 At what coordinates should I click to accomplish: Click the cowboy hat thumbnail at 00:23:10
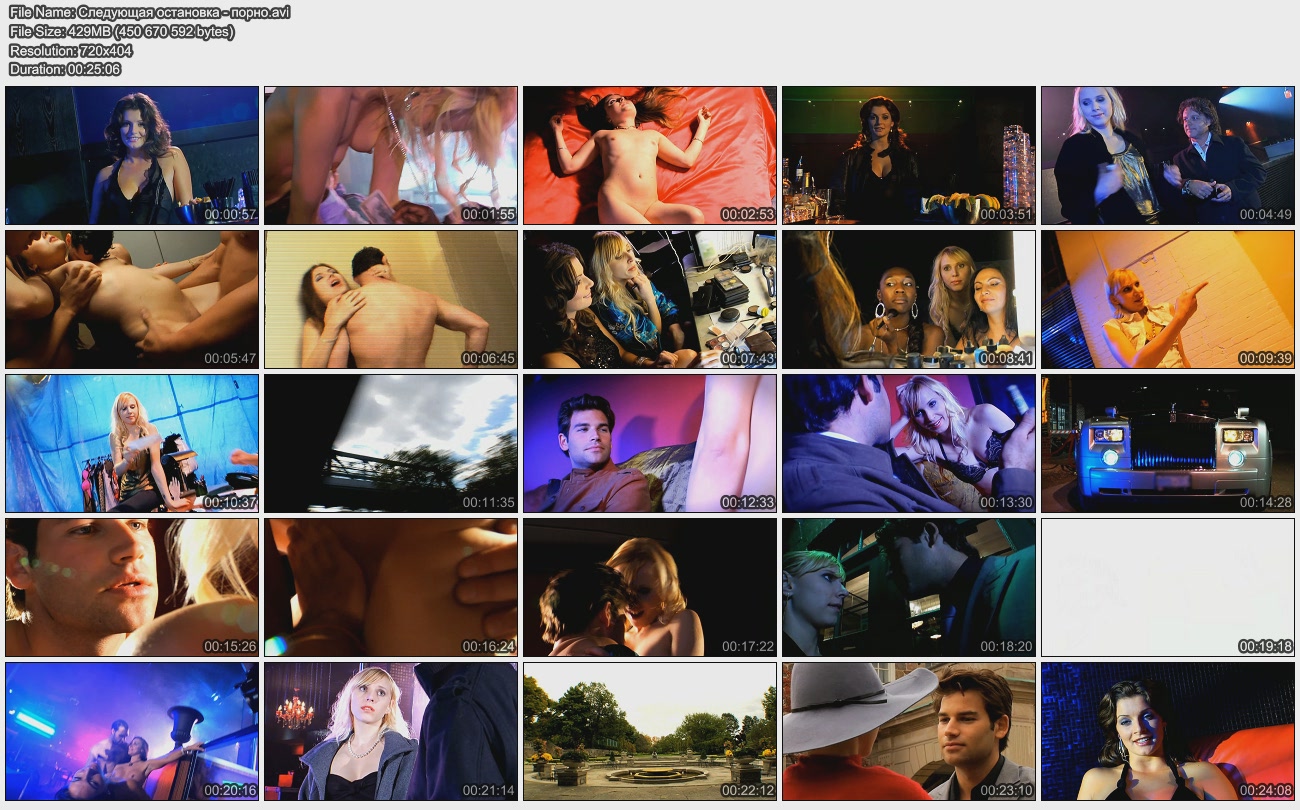point(908,731)
